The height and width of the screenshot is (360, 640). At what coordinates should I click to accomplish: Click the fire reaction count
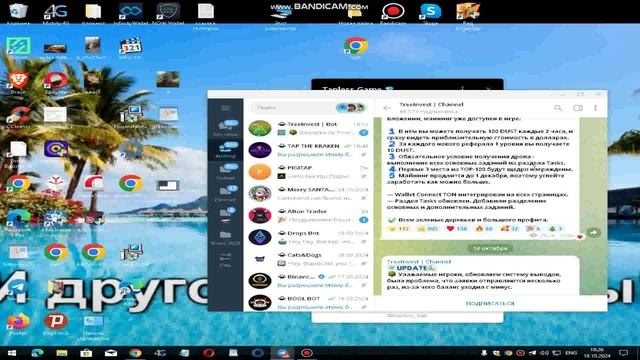pyautogui.click(x=484, y=229)
